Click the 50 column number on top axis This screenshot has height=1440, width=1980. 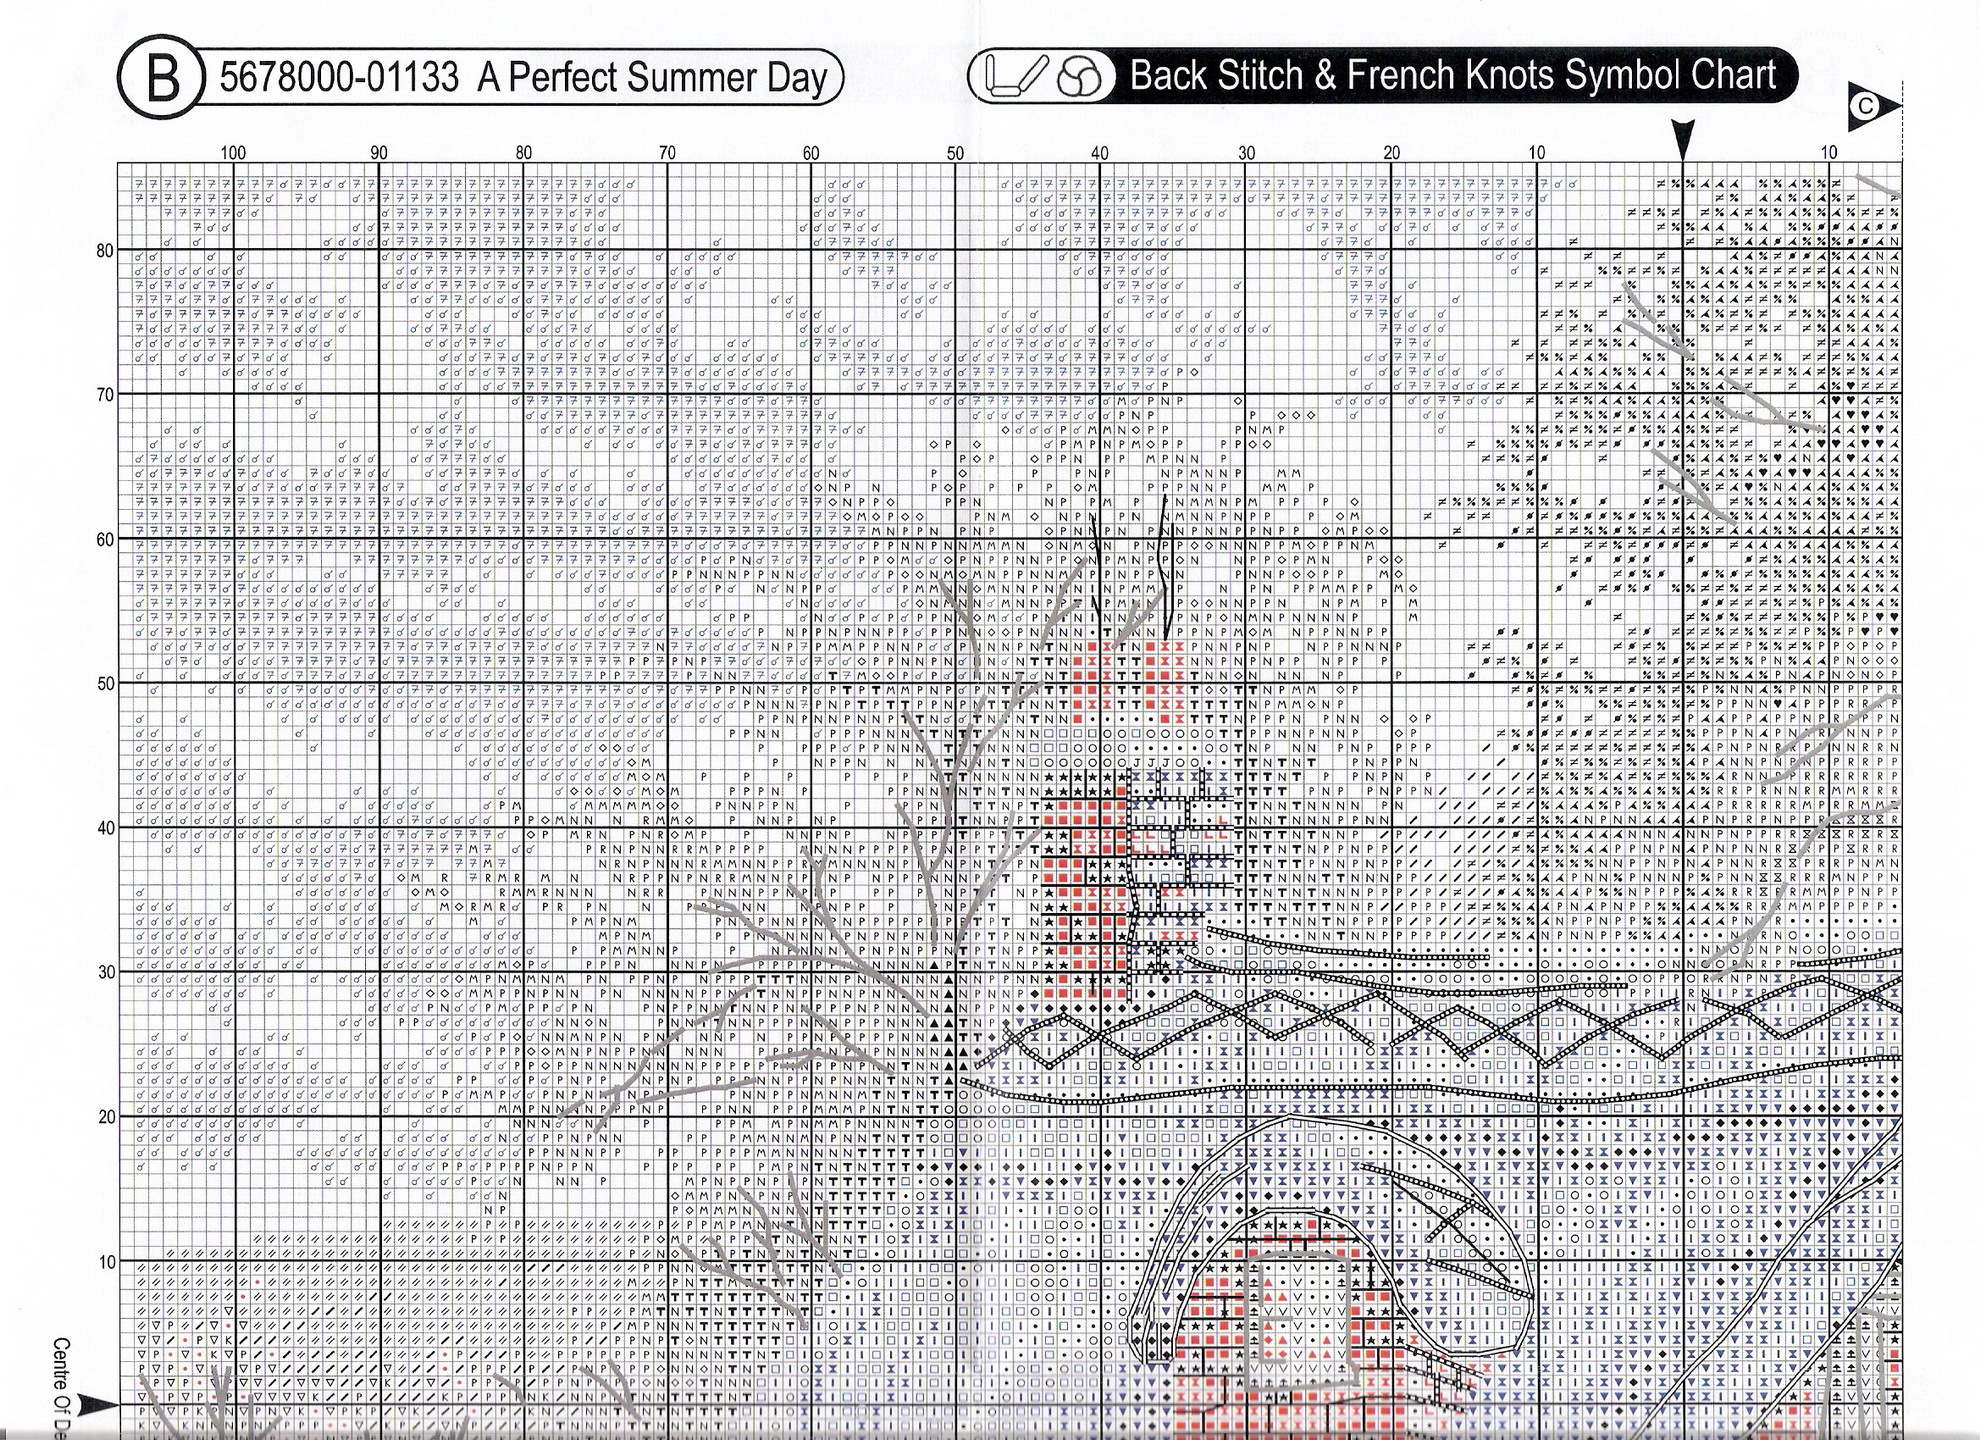tap(956, 153)
